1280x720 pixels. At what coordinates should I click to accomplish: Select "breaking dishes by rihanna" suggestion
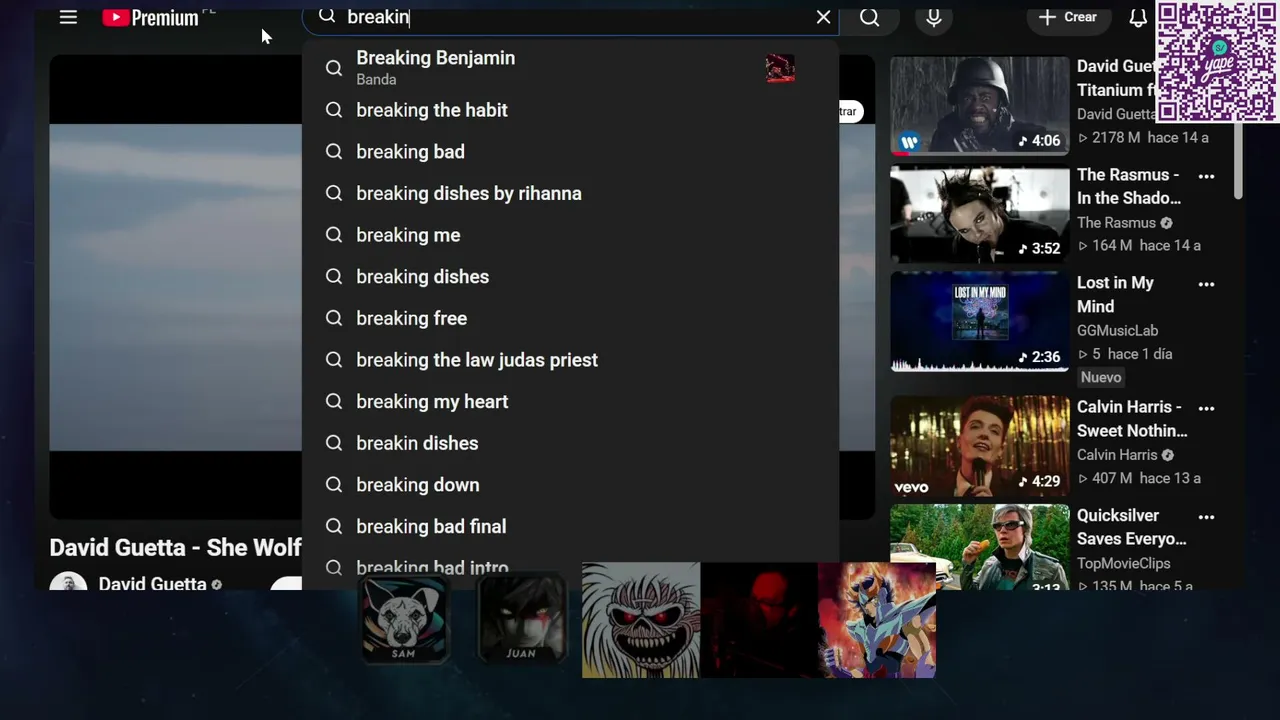click(x=570, y=193)
